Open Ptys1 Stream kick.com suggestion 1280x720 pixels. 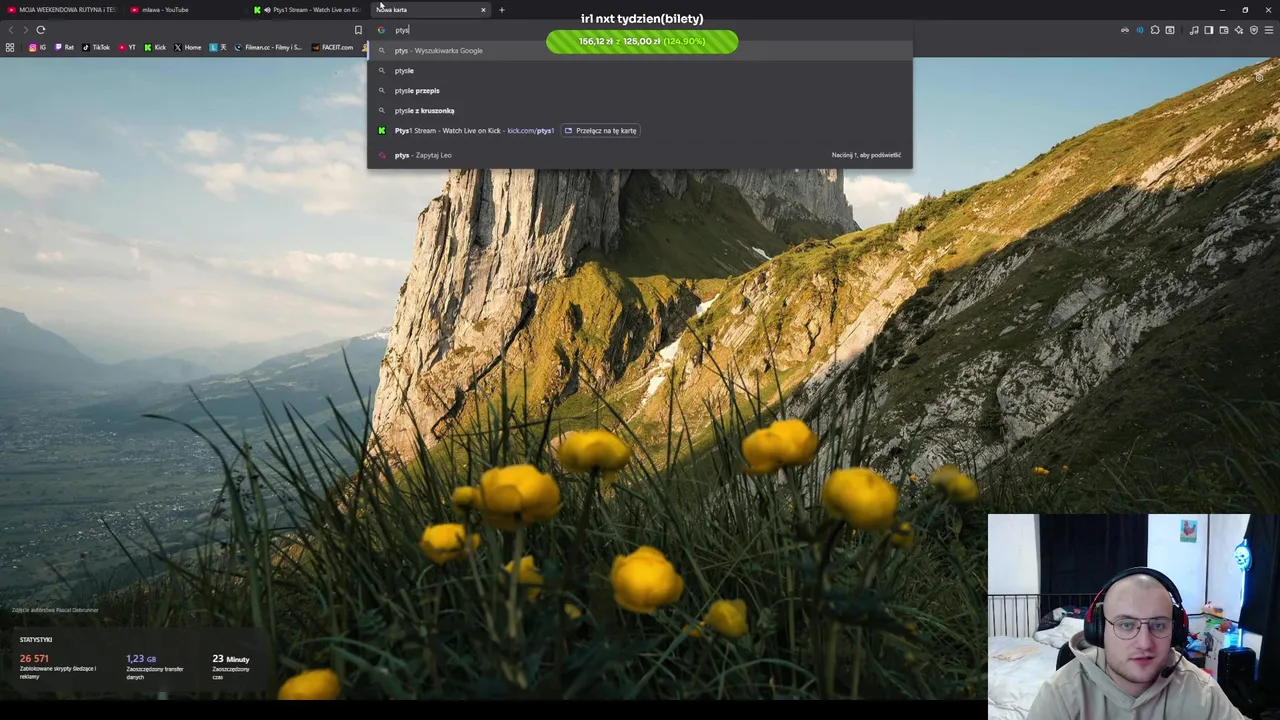(640, 130)
